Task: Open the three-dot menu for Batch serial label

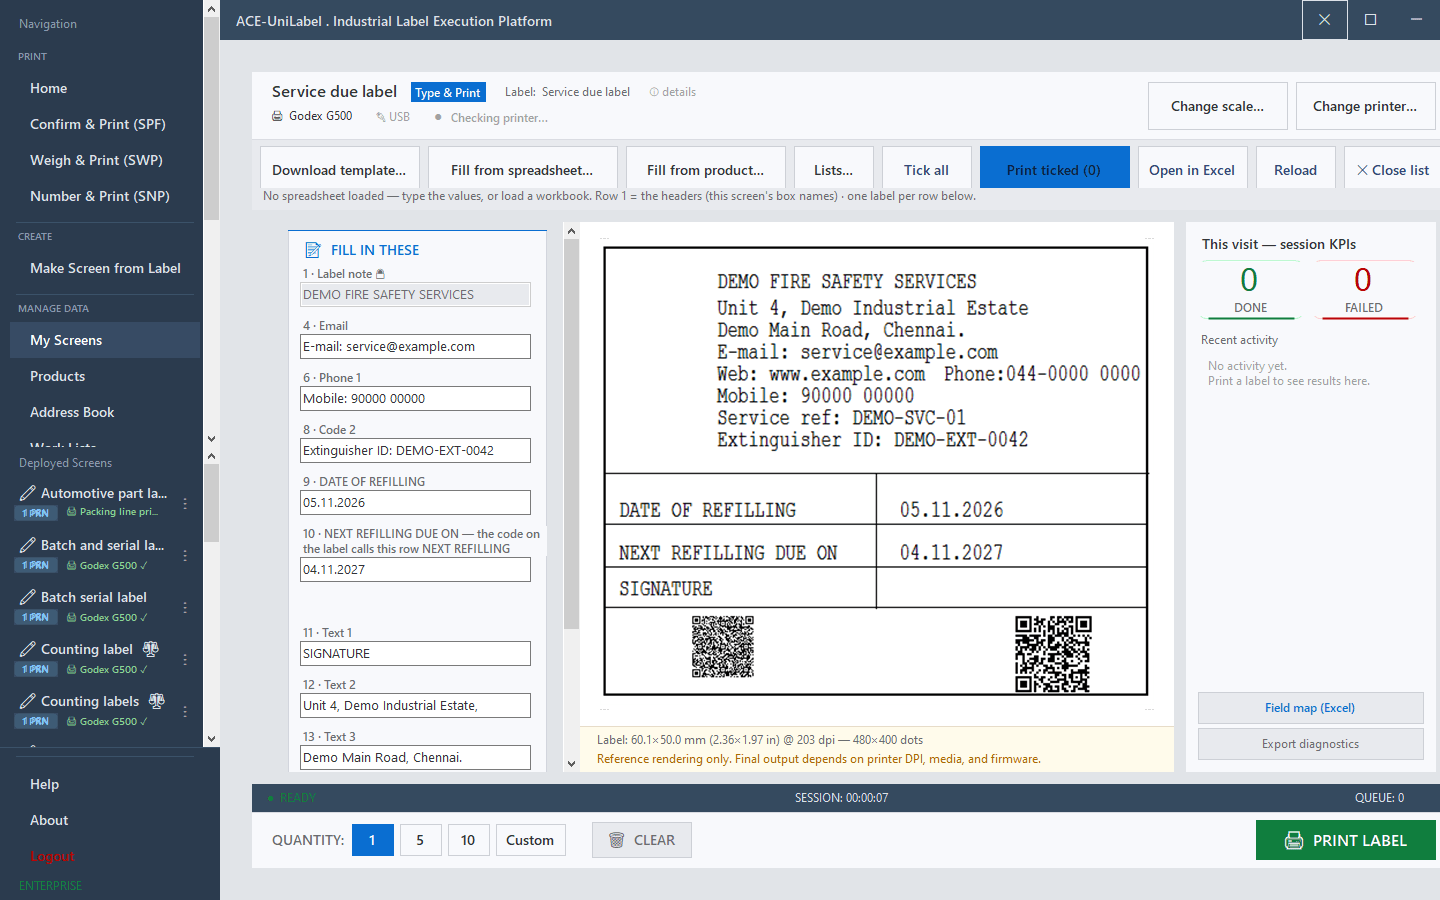Action: [x=185, y=607]
